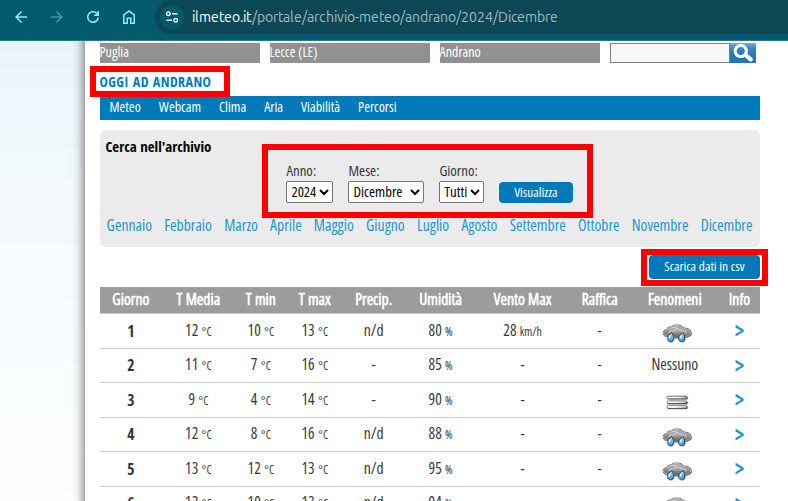Click the fog icon for day 3
This screenshot has height=501, width=788.
[x=677, y=402]
